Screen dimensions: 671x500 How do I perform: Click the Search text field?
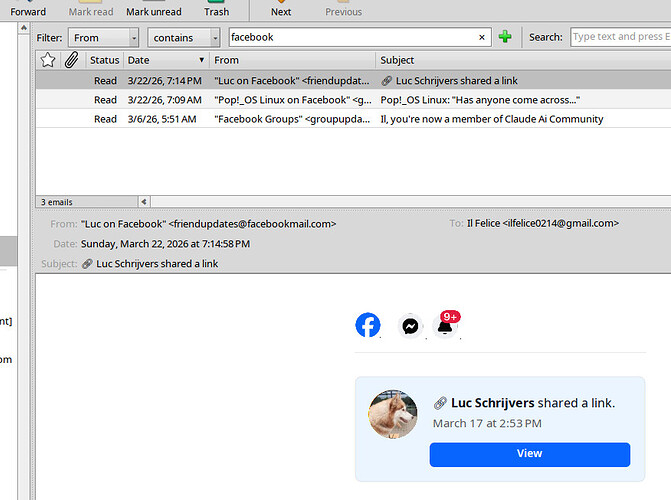pyautogui.click(x=621, y=37)
